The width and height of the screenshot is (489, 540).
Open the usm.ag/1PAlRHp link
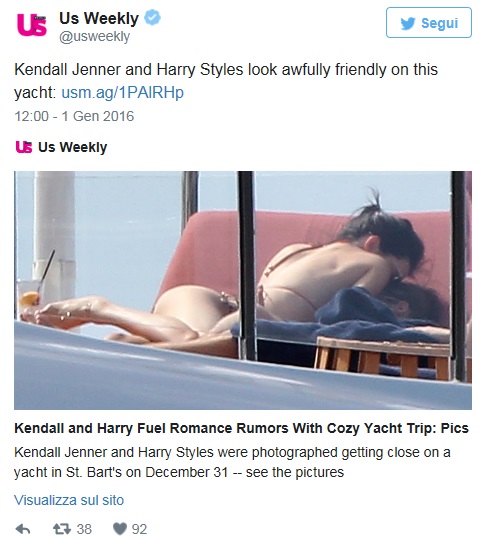click(123, 93)
